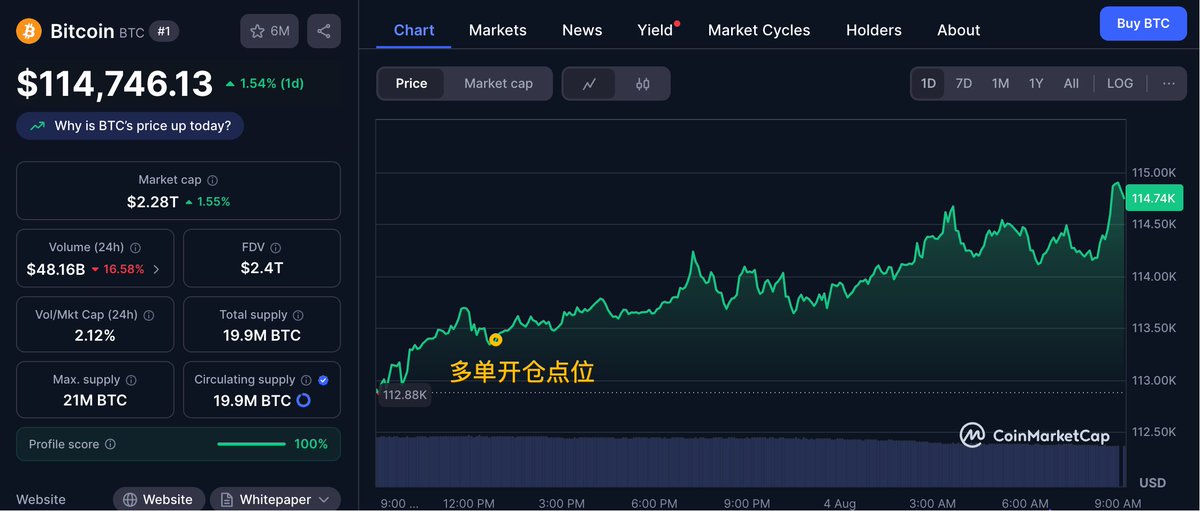
Task: Click the Vol/Mkt Cap info icon
Action: [149, 314]
